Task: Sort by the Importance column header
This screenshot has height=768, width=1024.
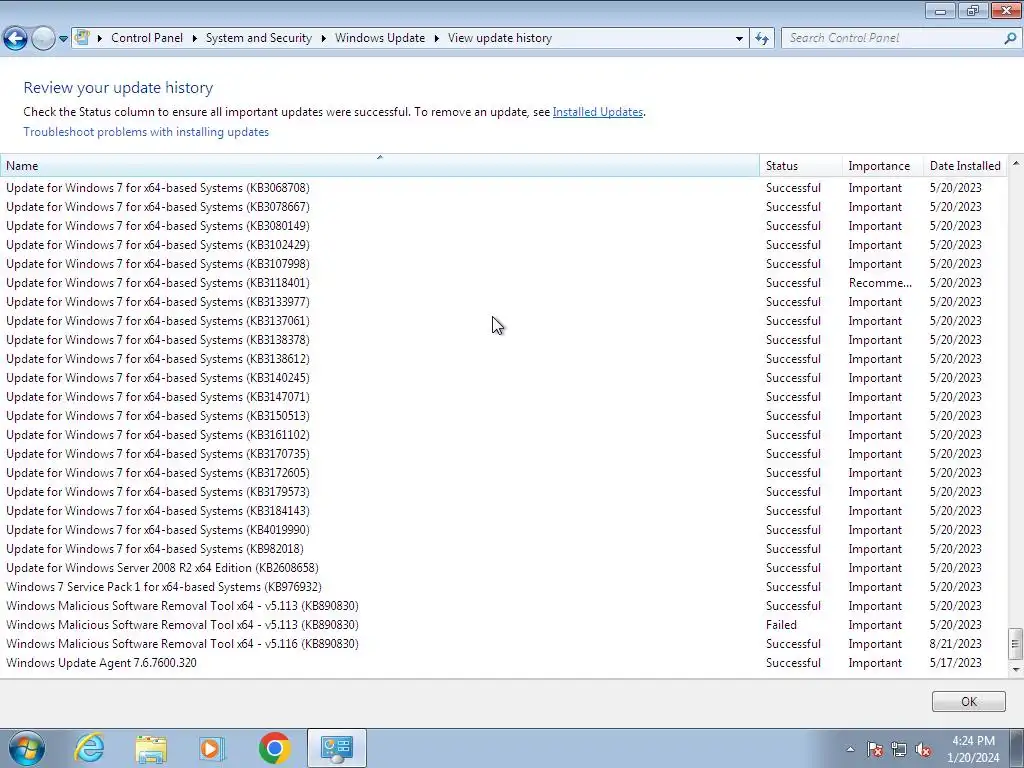Action: pyautogui.click(x=882, y=165)
